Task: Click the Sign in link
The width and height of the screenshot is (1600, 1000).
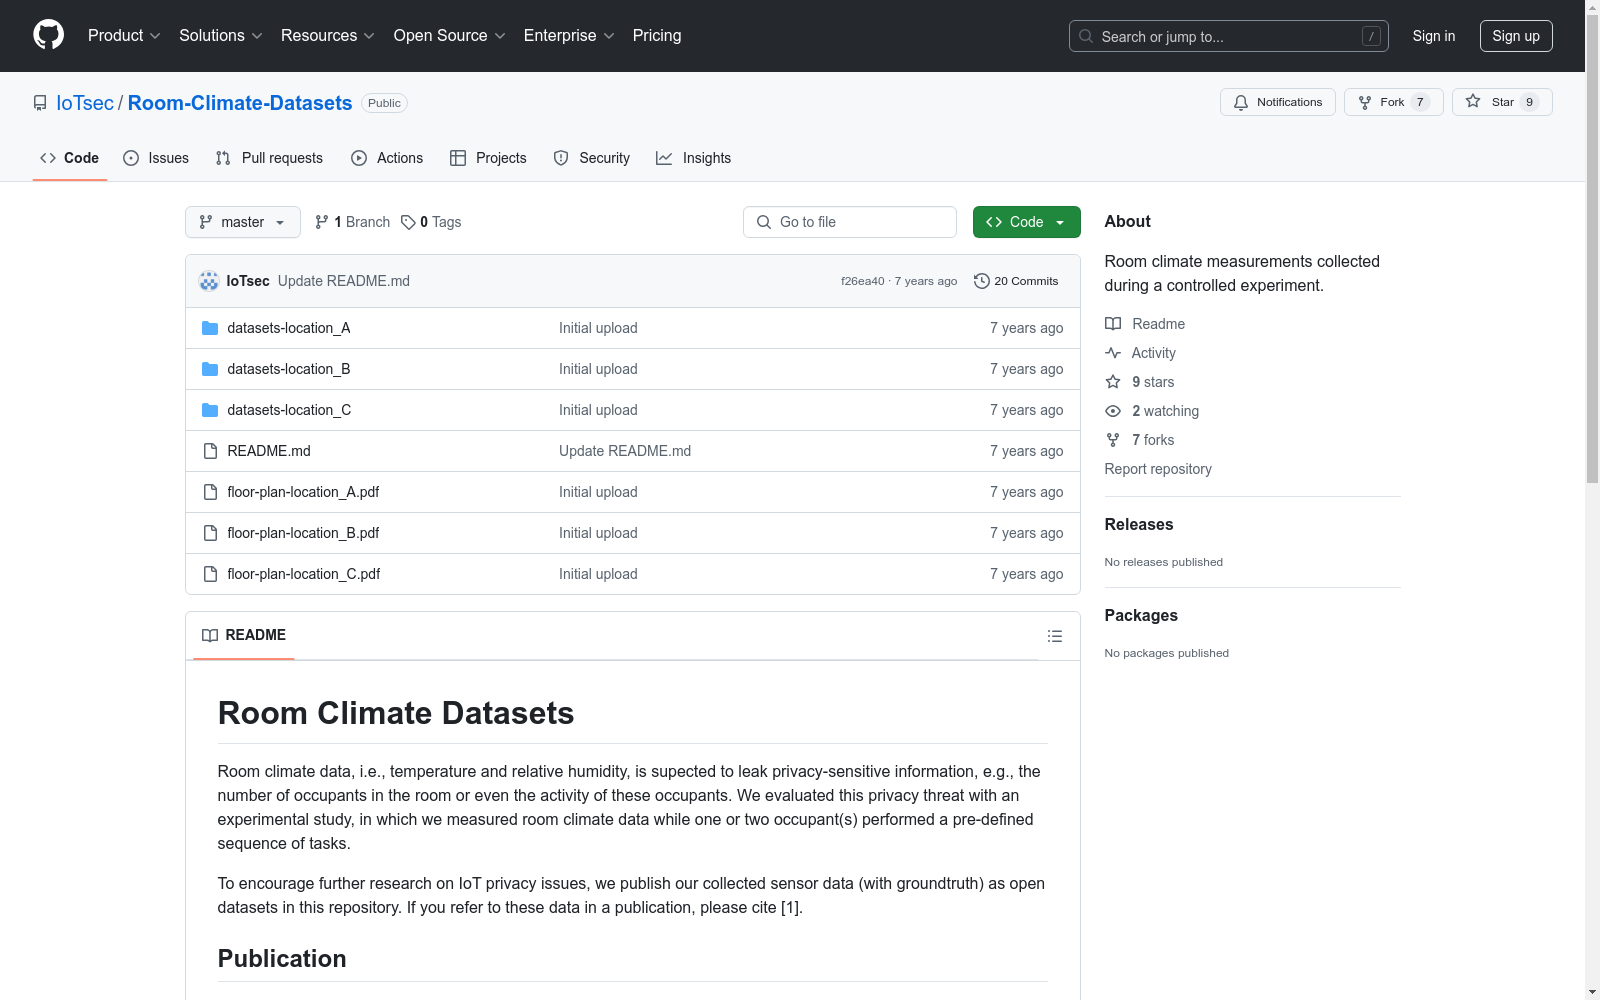Action: (1433, 36)
